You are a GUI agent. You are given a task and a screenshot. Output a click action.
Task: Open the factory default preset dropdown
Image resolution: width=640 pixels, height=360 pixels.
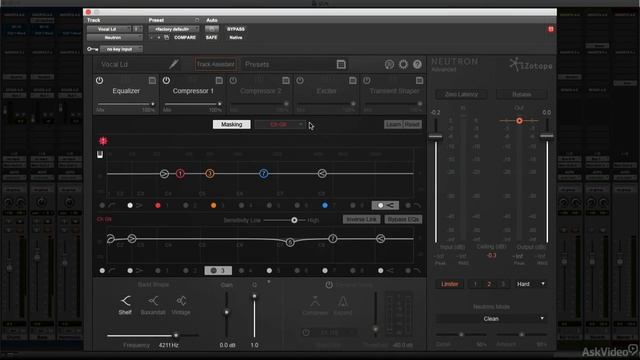[x=173, y=29]
